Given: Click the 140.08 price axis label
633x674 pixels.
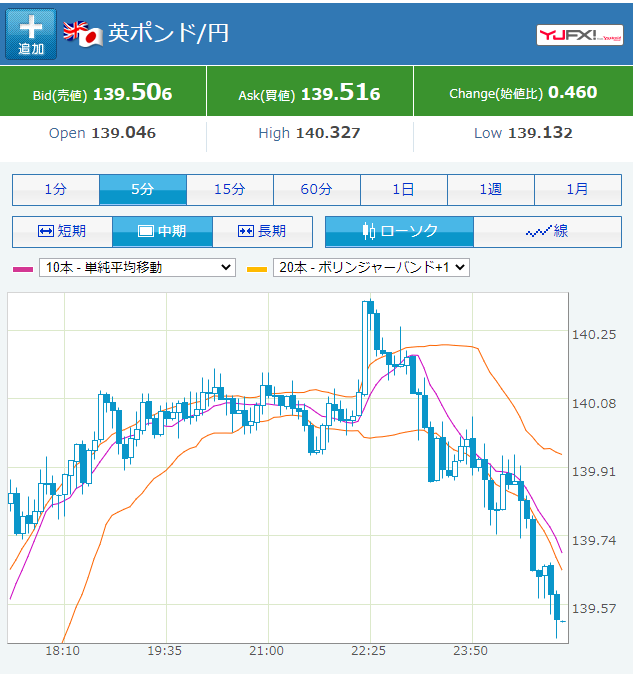Looking at the screenshot, I should click(594, 403).
